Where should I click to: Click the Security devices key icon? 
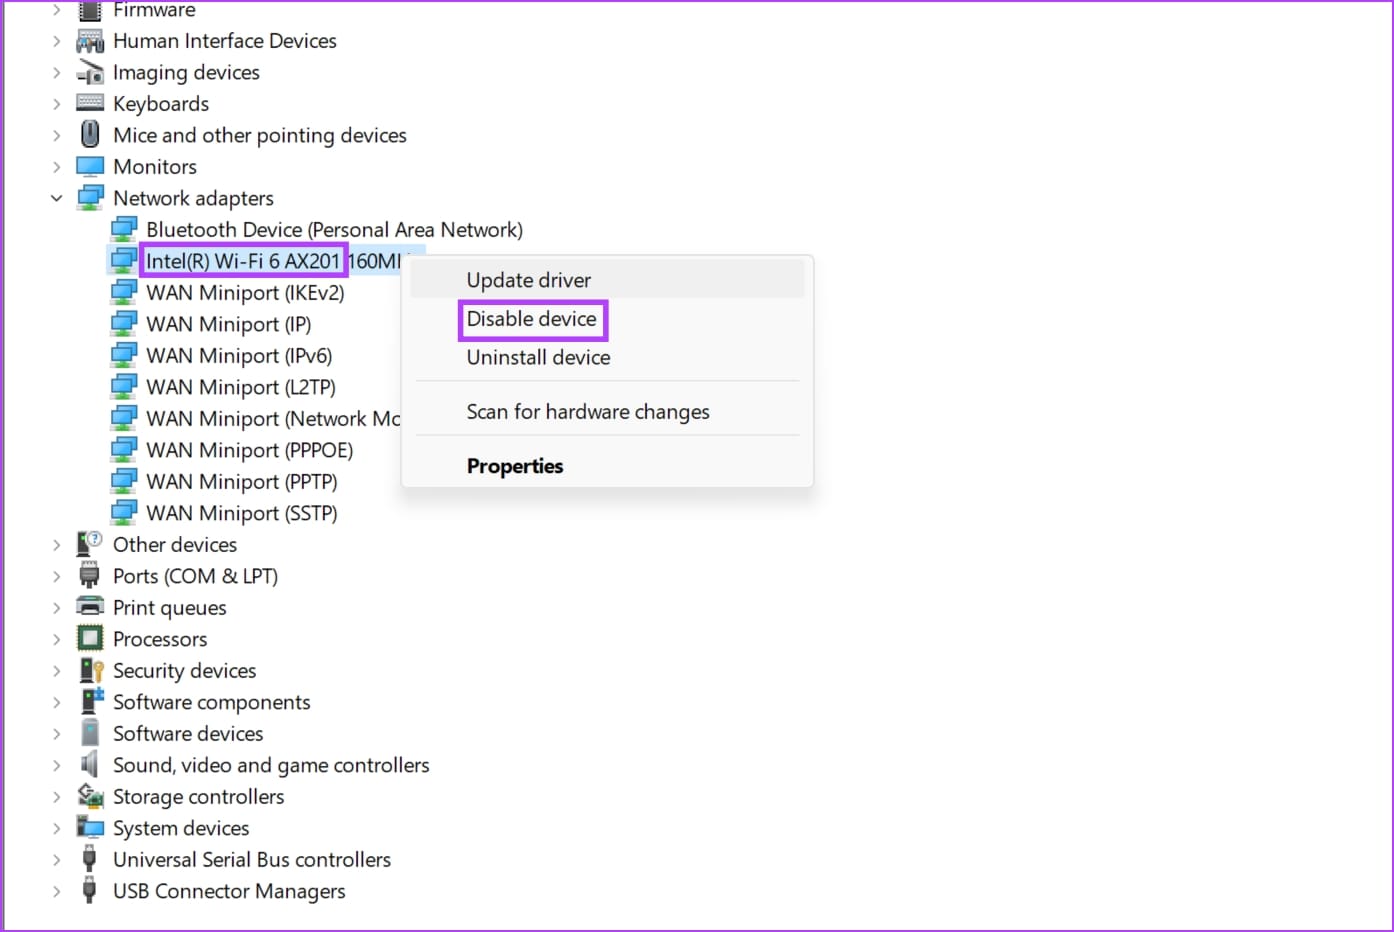click(90, 671)
